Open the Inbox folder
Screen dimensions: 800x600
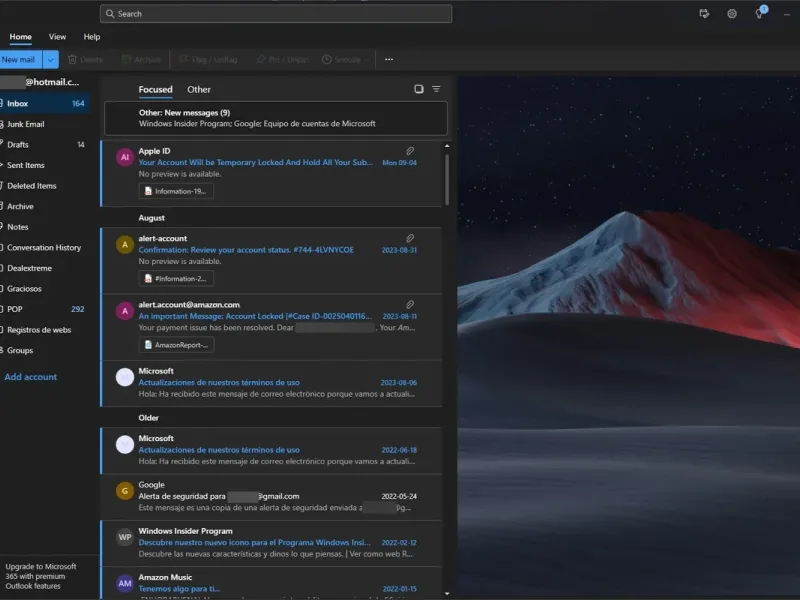(x=44, y=104)
